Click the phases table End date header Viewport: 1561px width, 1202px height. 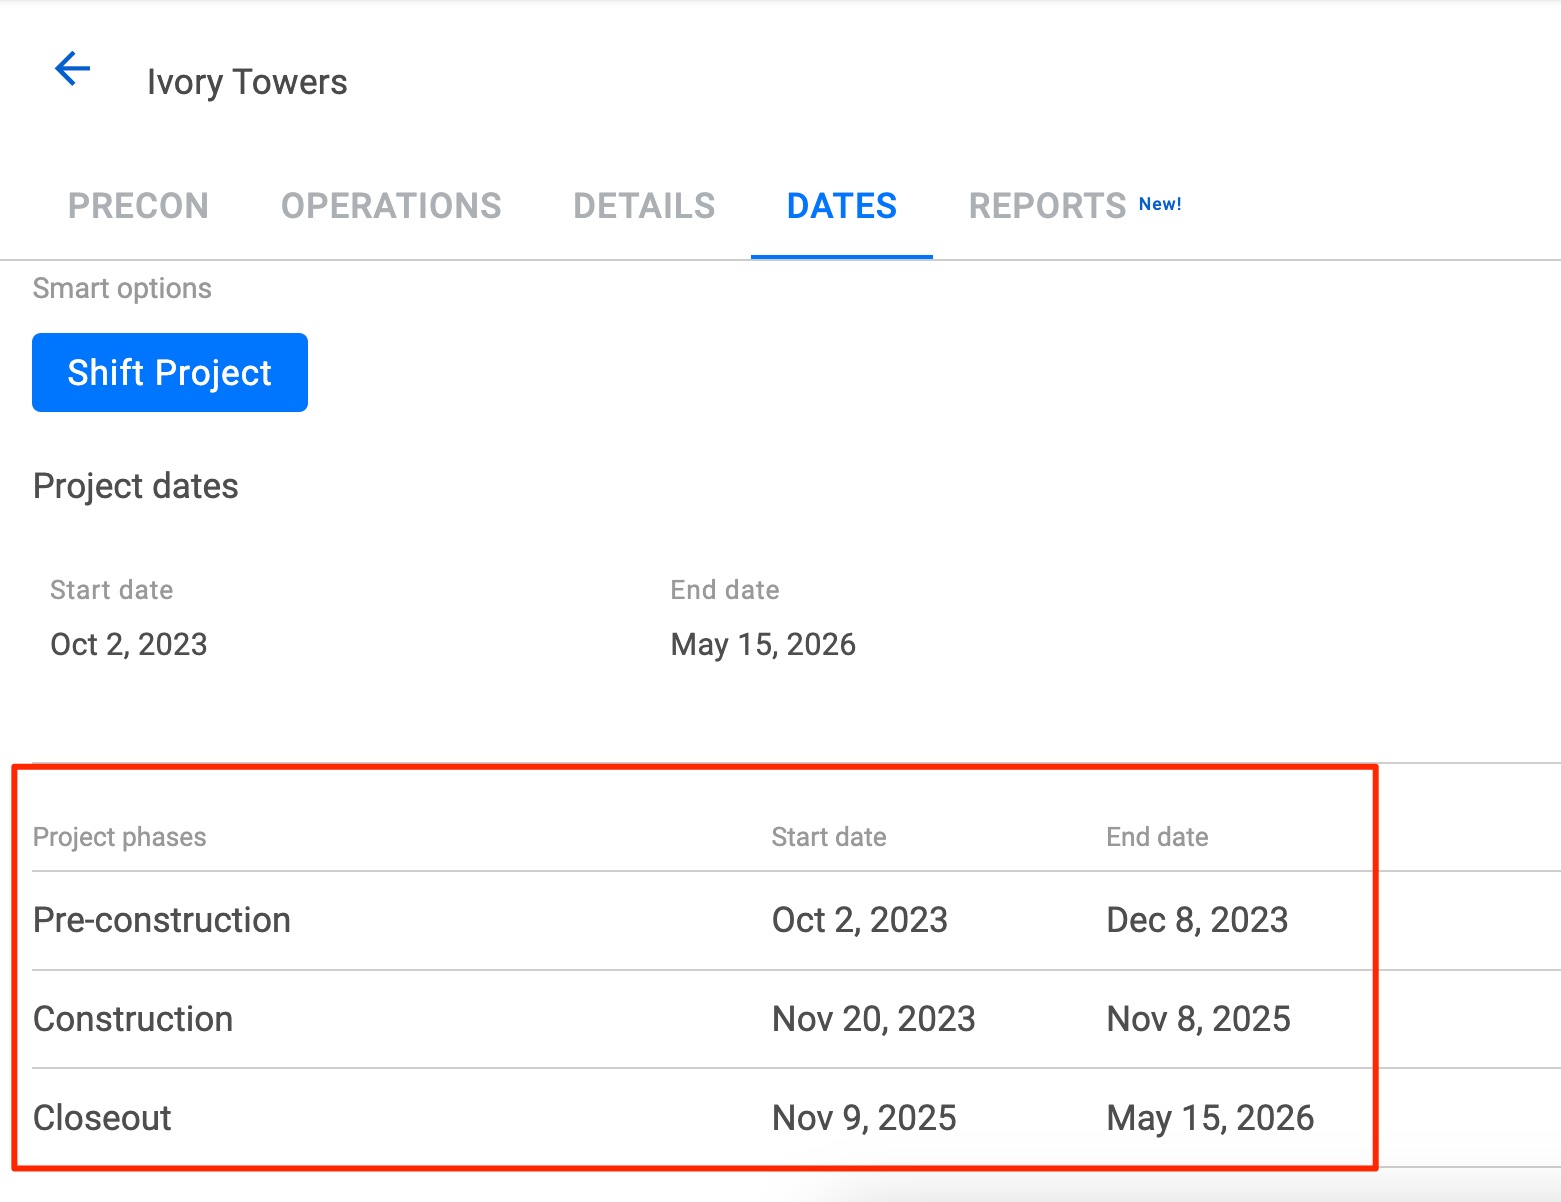(1157, 837)
